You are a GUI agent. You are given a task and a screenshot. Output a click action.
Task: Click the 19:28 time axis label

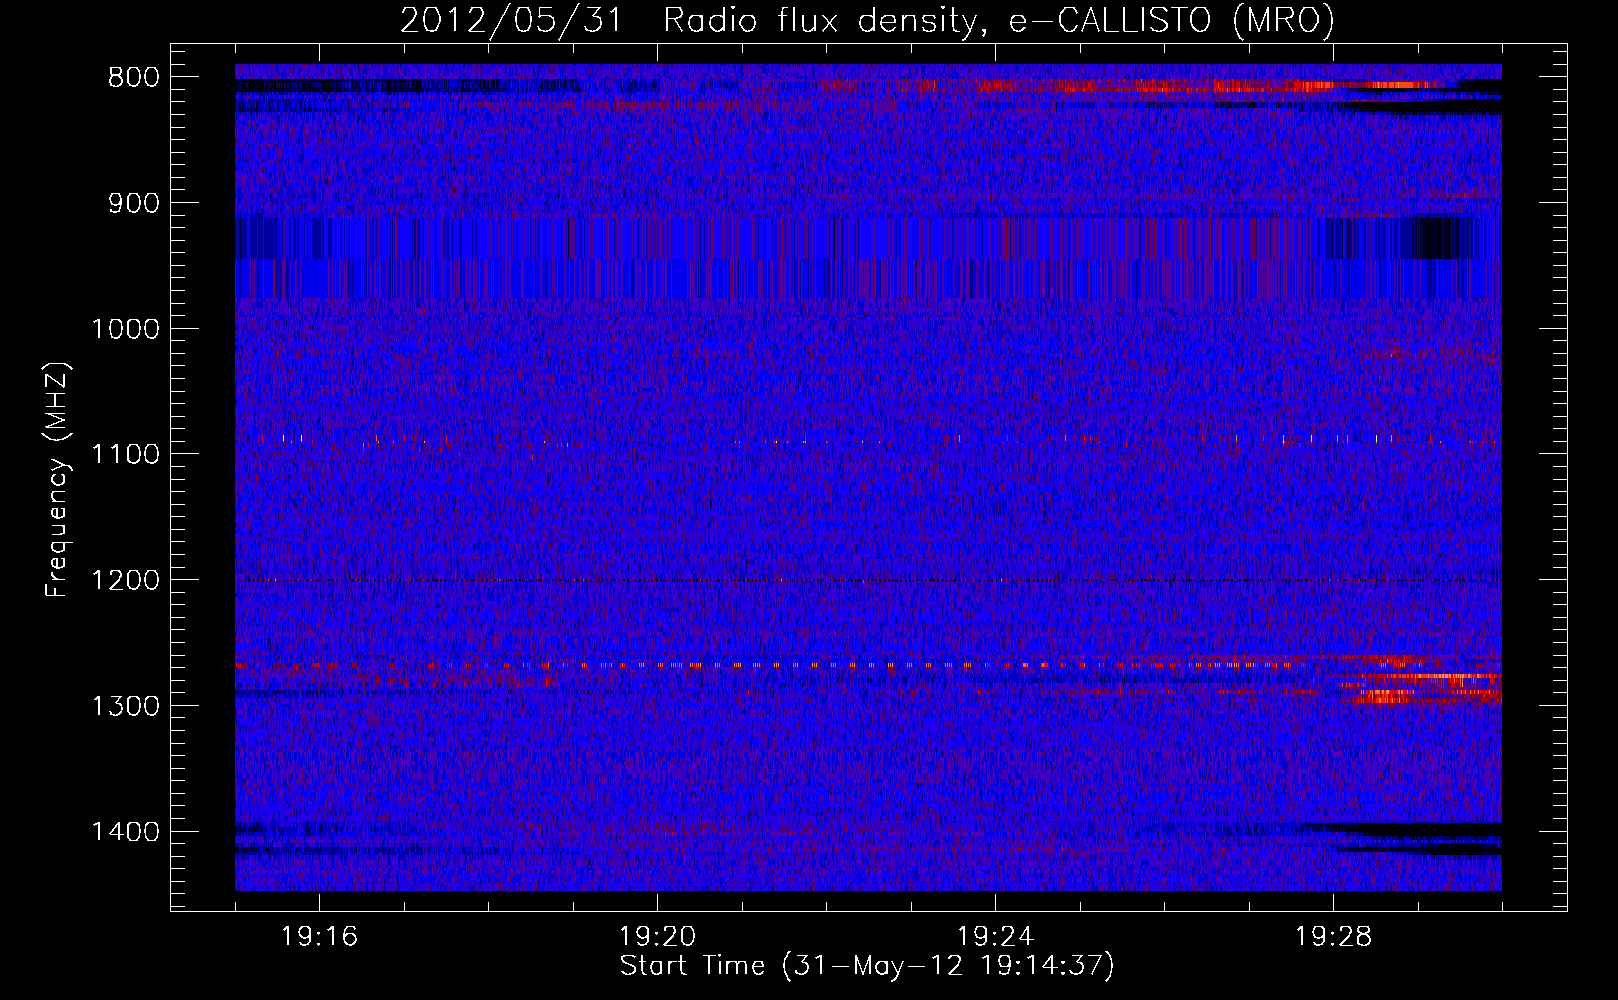(x=1333, y=937)
